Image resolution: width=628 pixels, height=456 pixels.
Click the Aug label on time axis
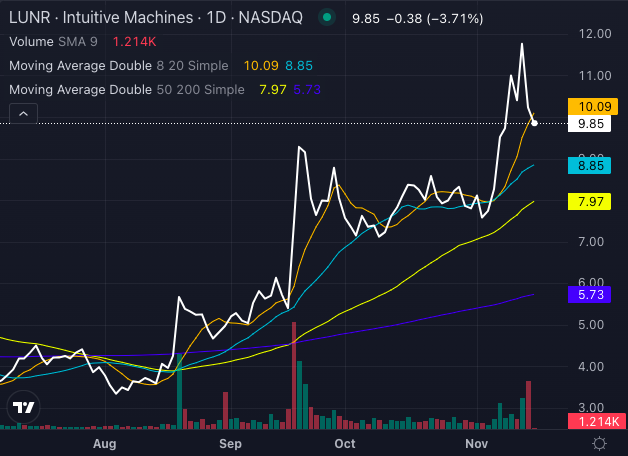105,443
